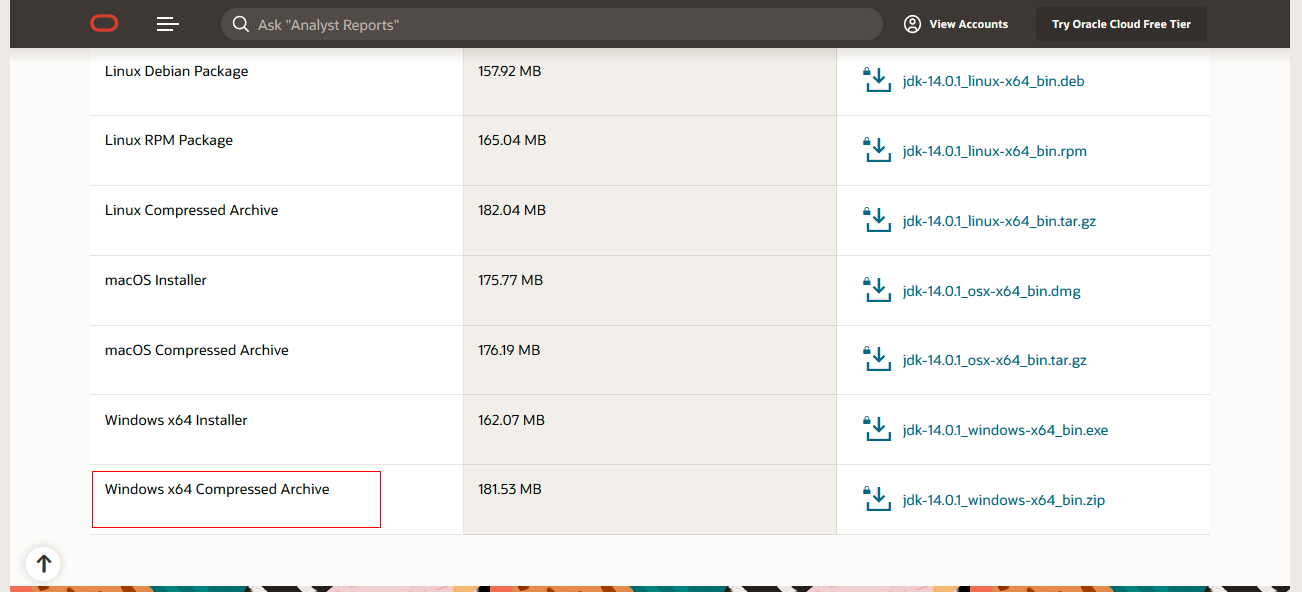Click the 182.04 MB size cell
The image size is (1302, 592).
(x=650, y=221)
